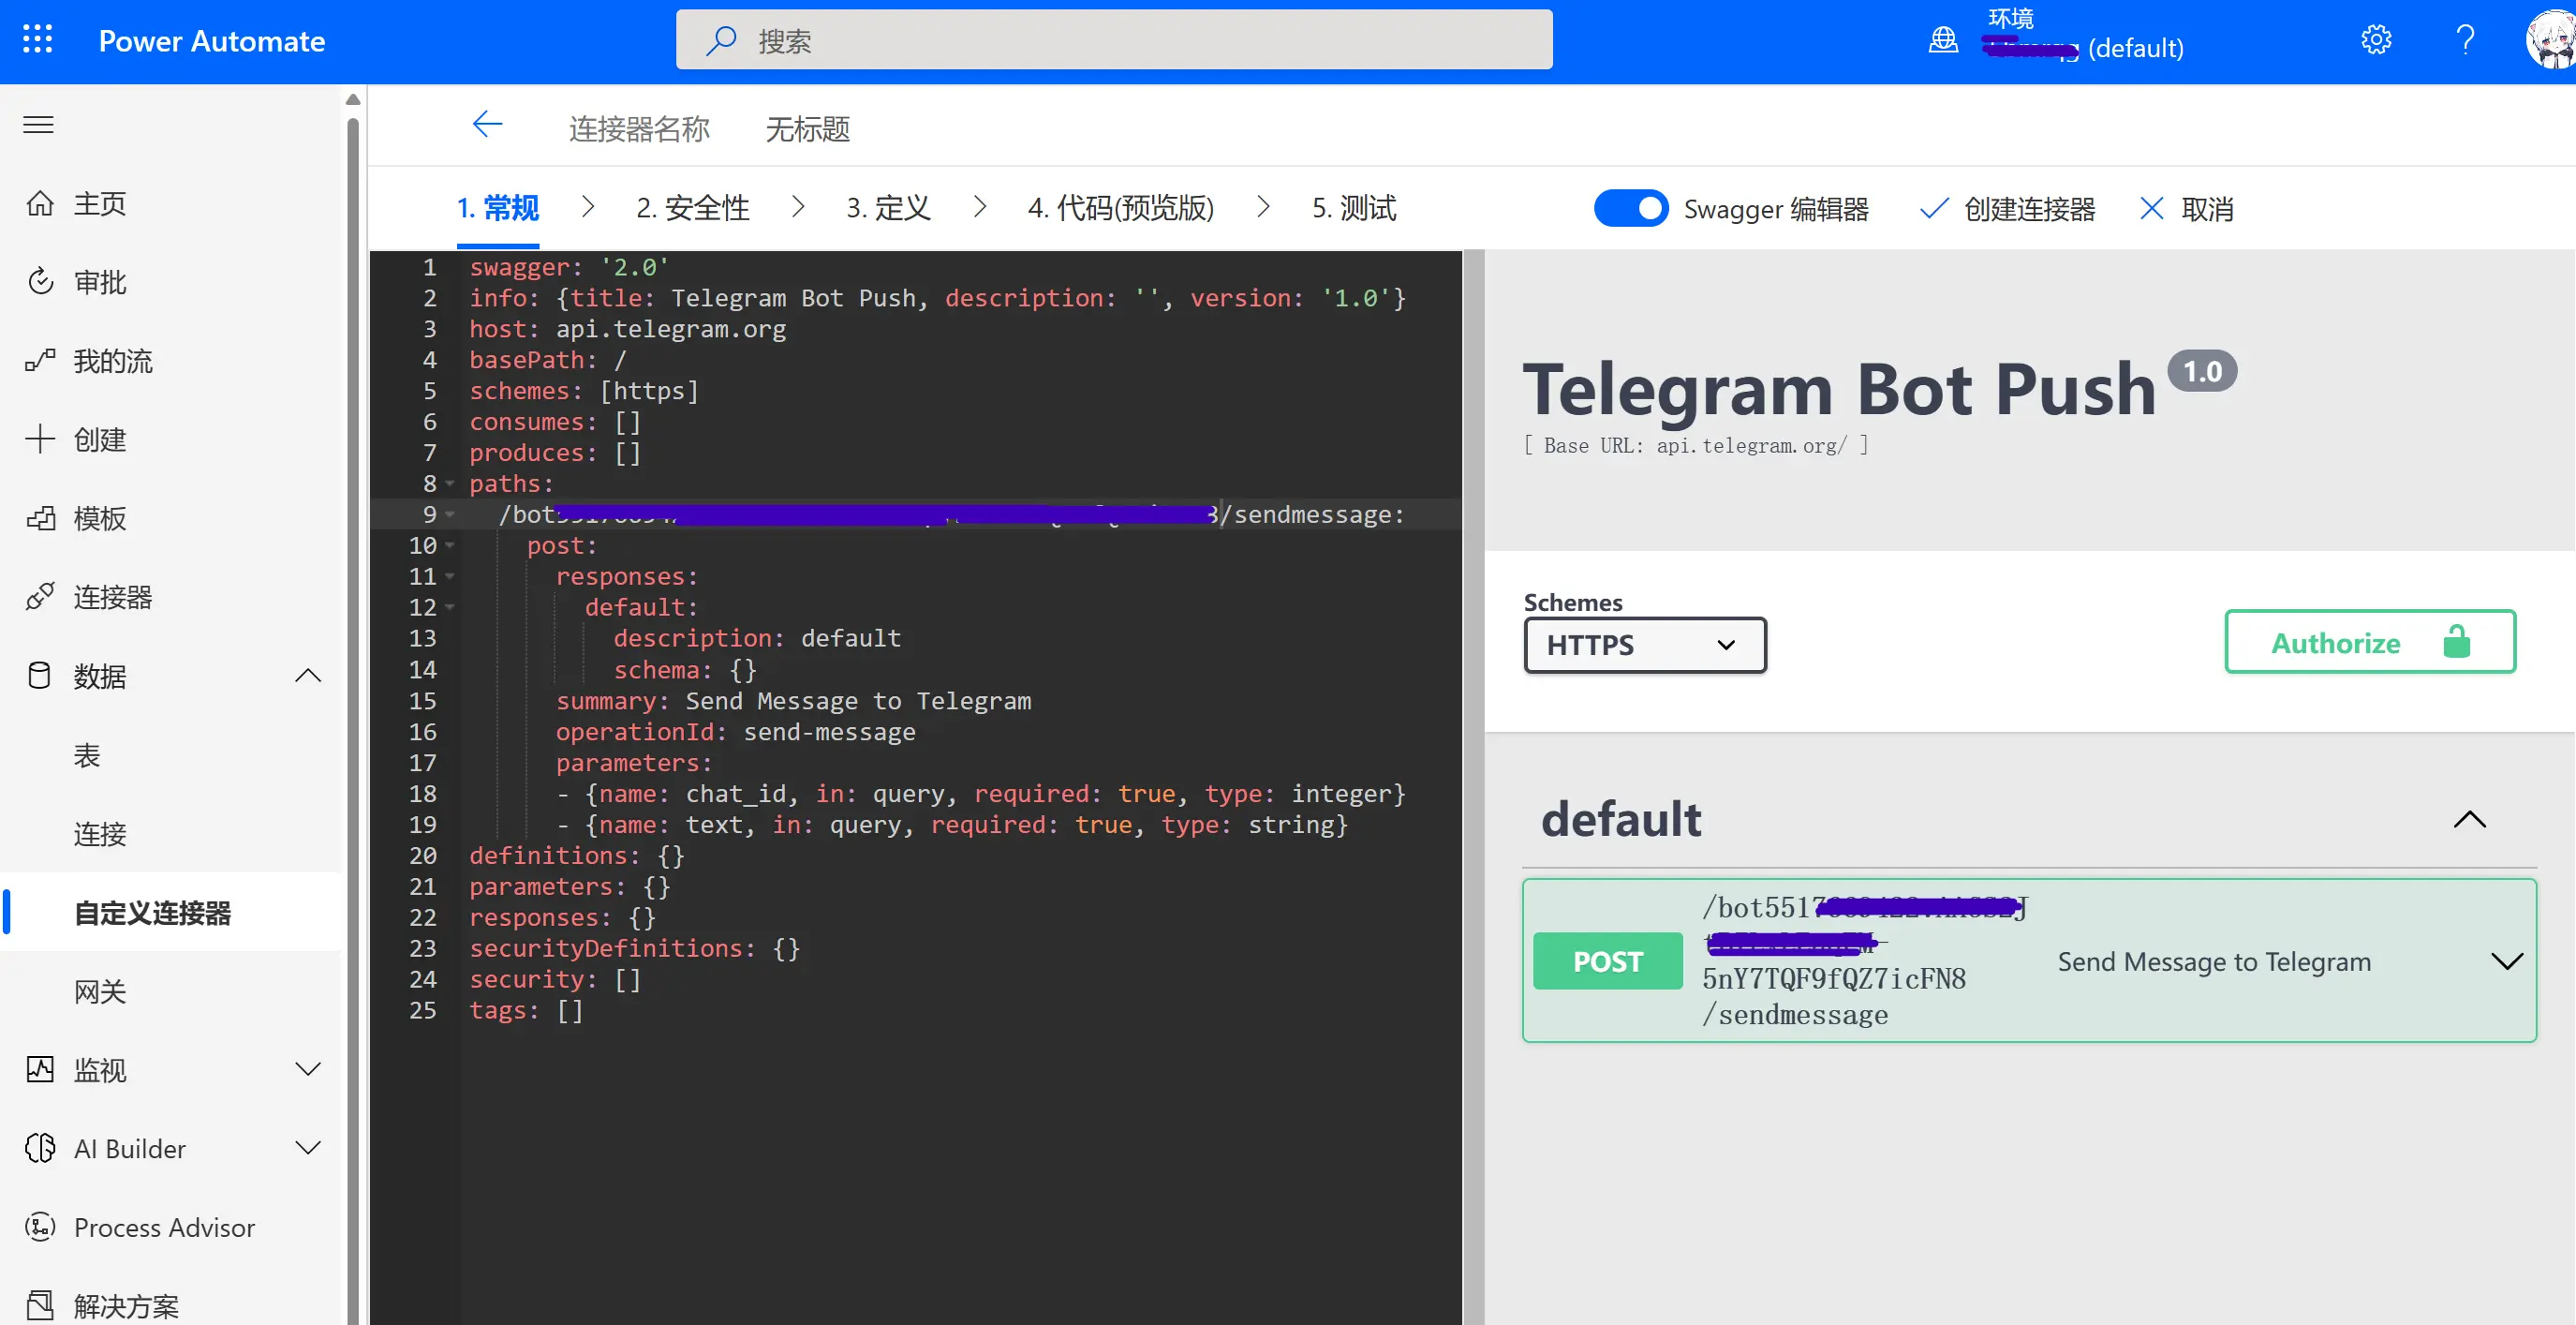Click the Connectors (连接器) plug icon
This screenshot has height=1325, width=2576.
pyautogui.click(x=40, y=596)
